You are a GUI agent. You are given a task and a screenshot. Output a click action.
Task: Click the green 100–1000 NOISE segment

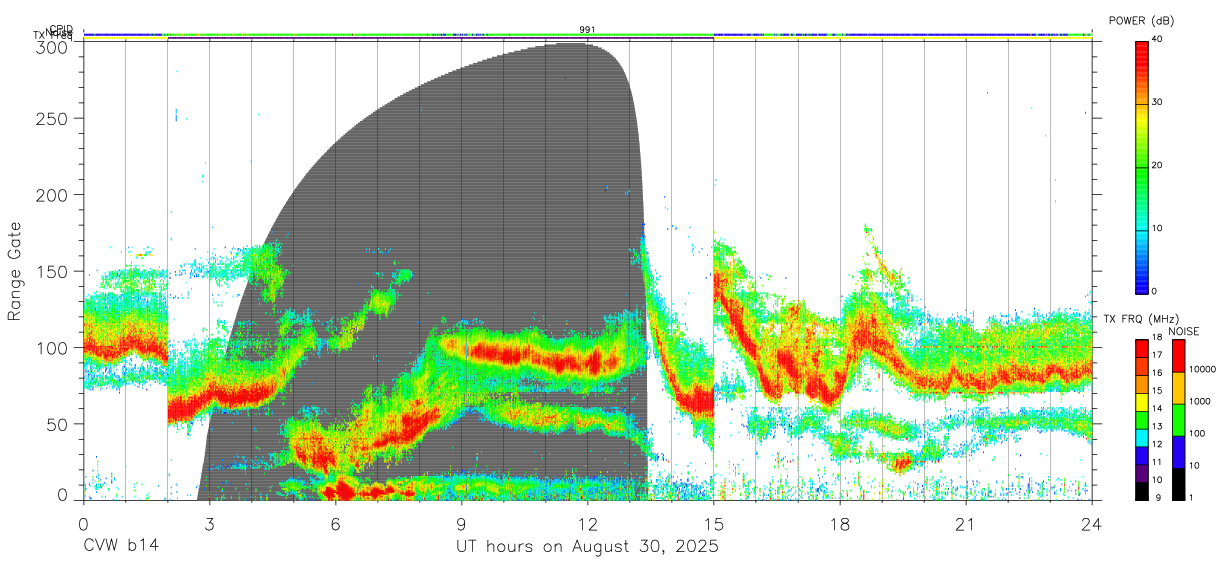click(x=1178, y=419)
